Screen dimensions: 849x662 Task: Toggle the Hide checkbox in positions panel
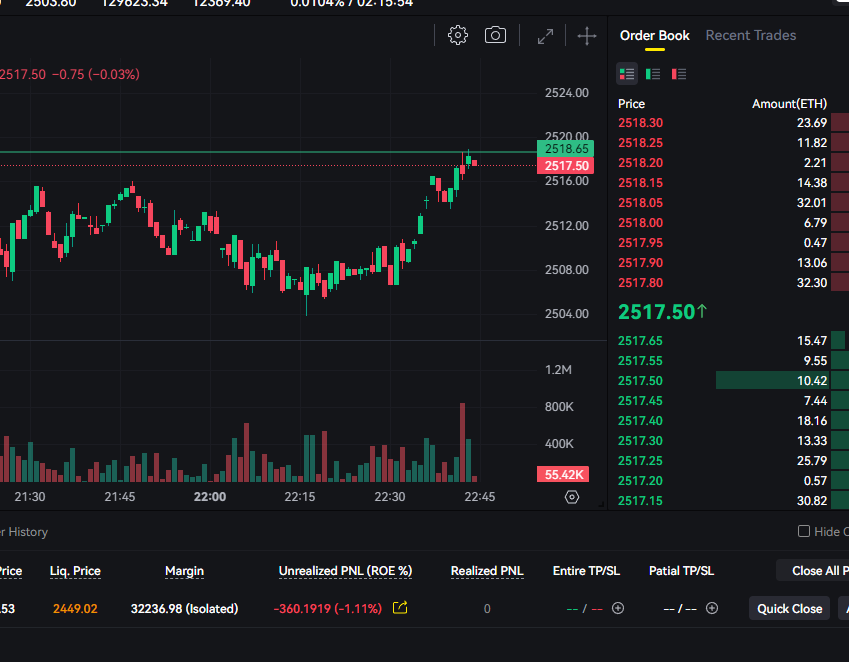(804, 532)
